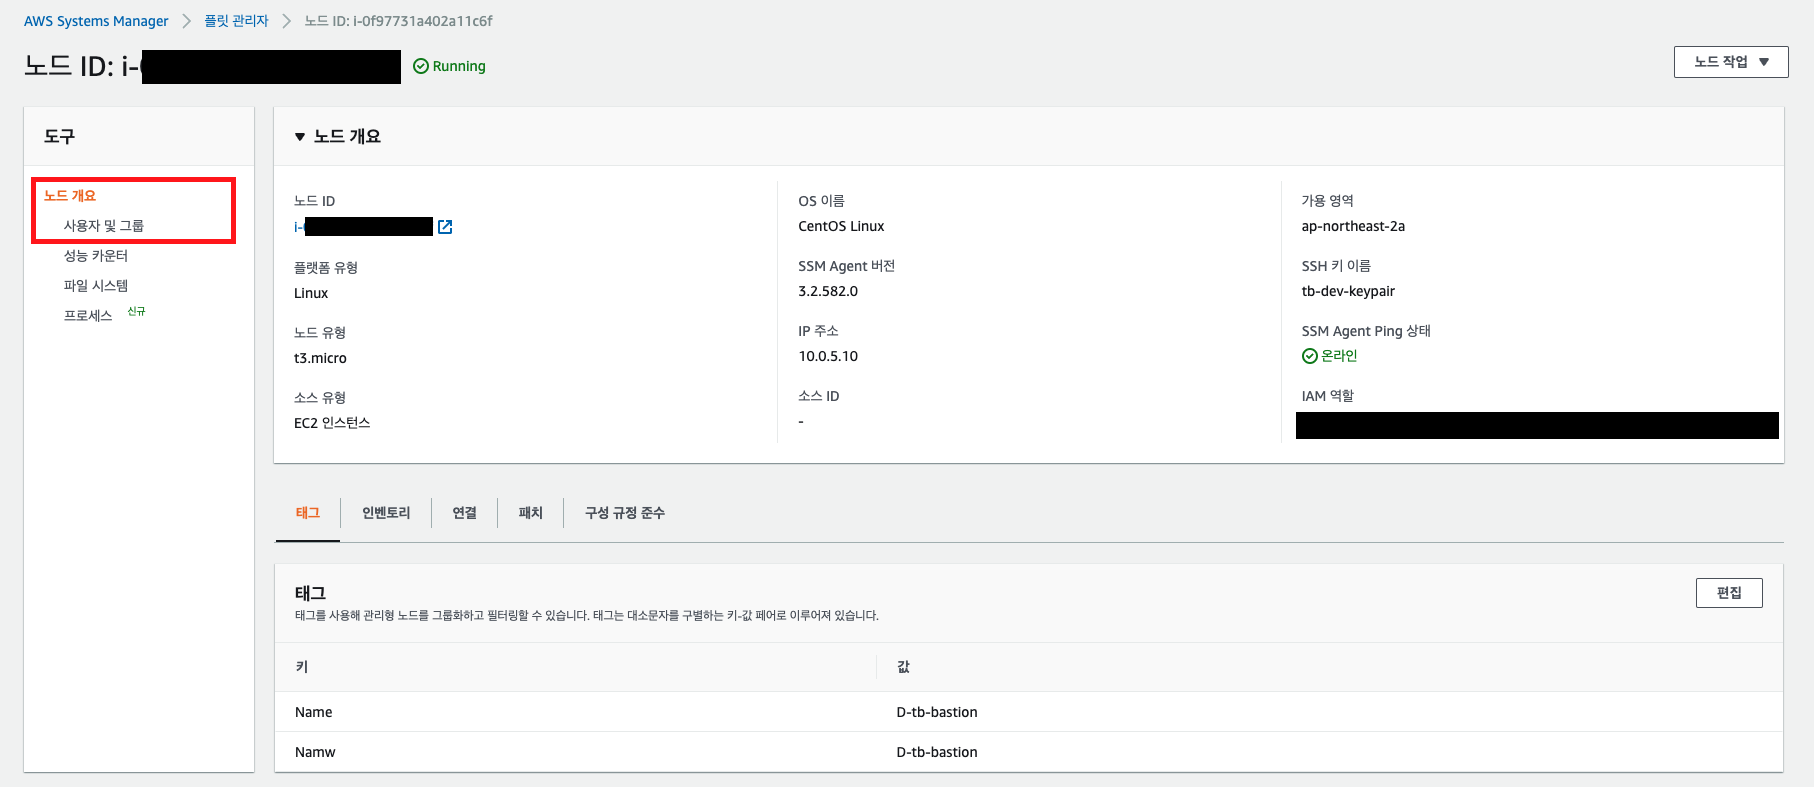Switch to the 구성 규정 준수 tab
1814x787 pixels.
624,513
